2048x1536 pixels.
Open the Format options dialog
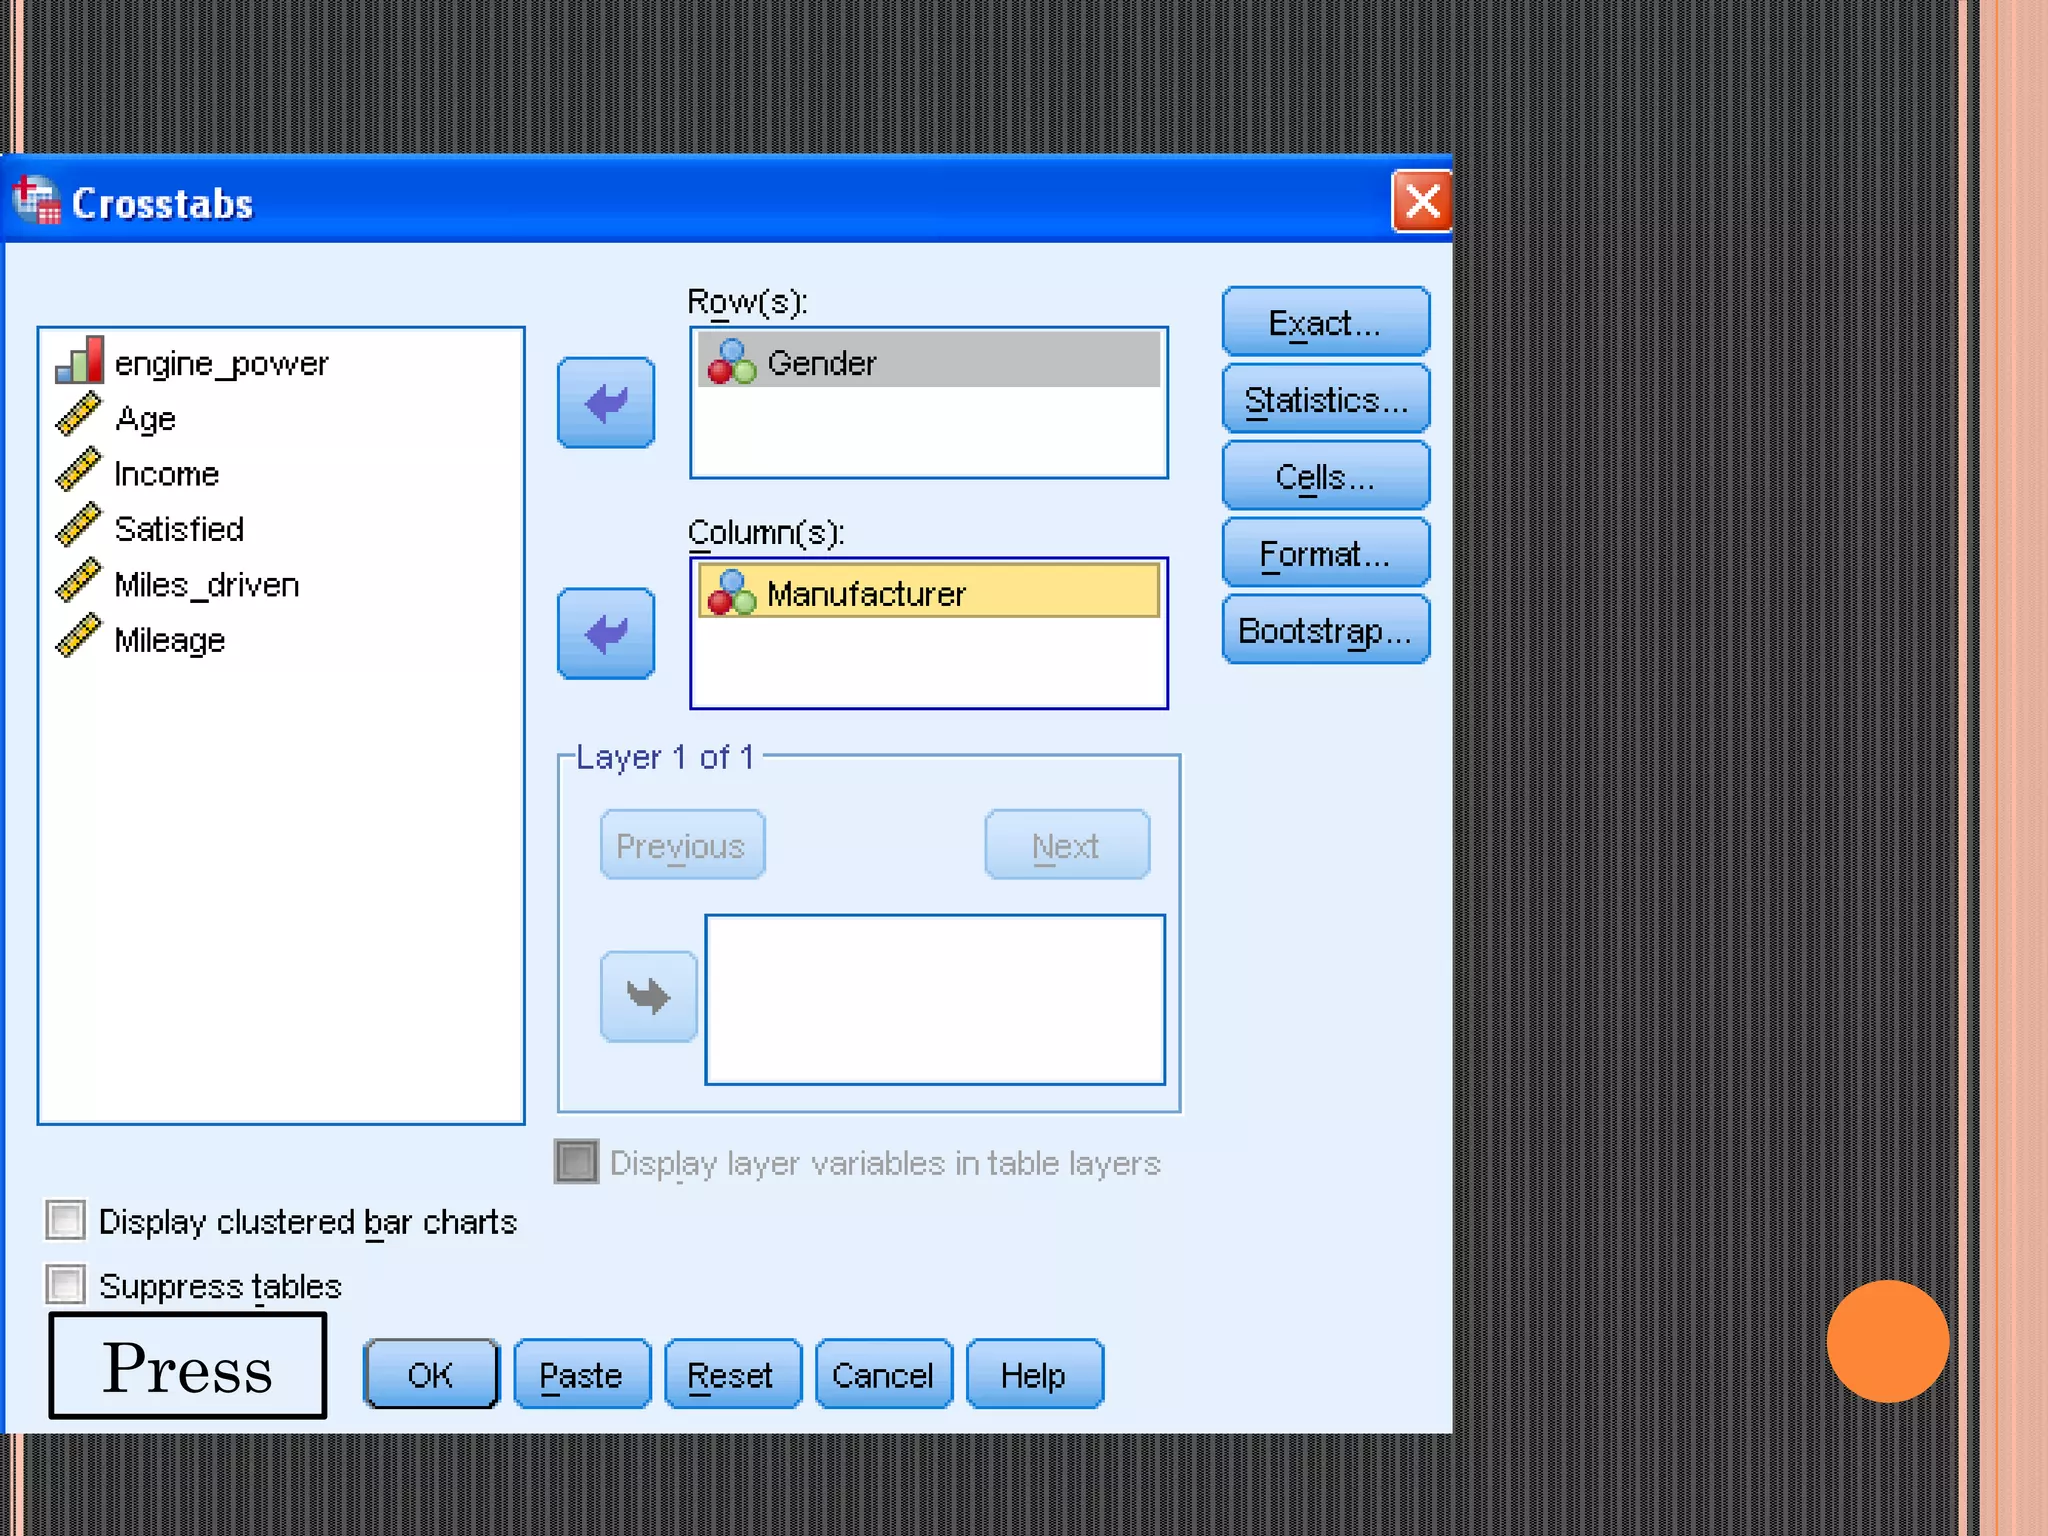(1325, 553)
